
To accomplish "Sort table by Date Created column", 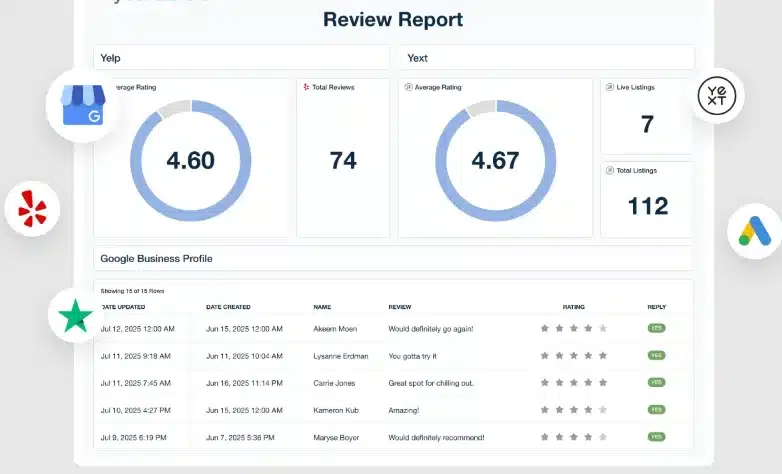I will (228, 307).
